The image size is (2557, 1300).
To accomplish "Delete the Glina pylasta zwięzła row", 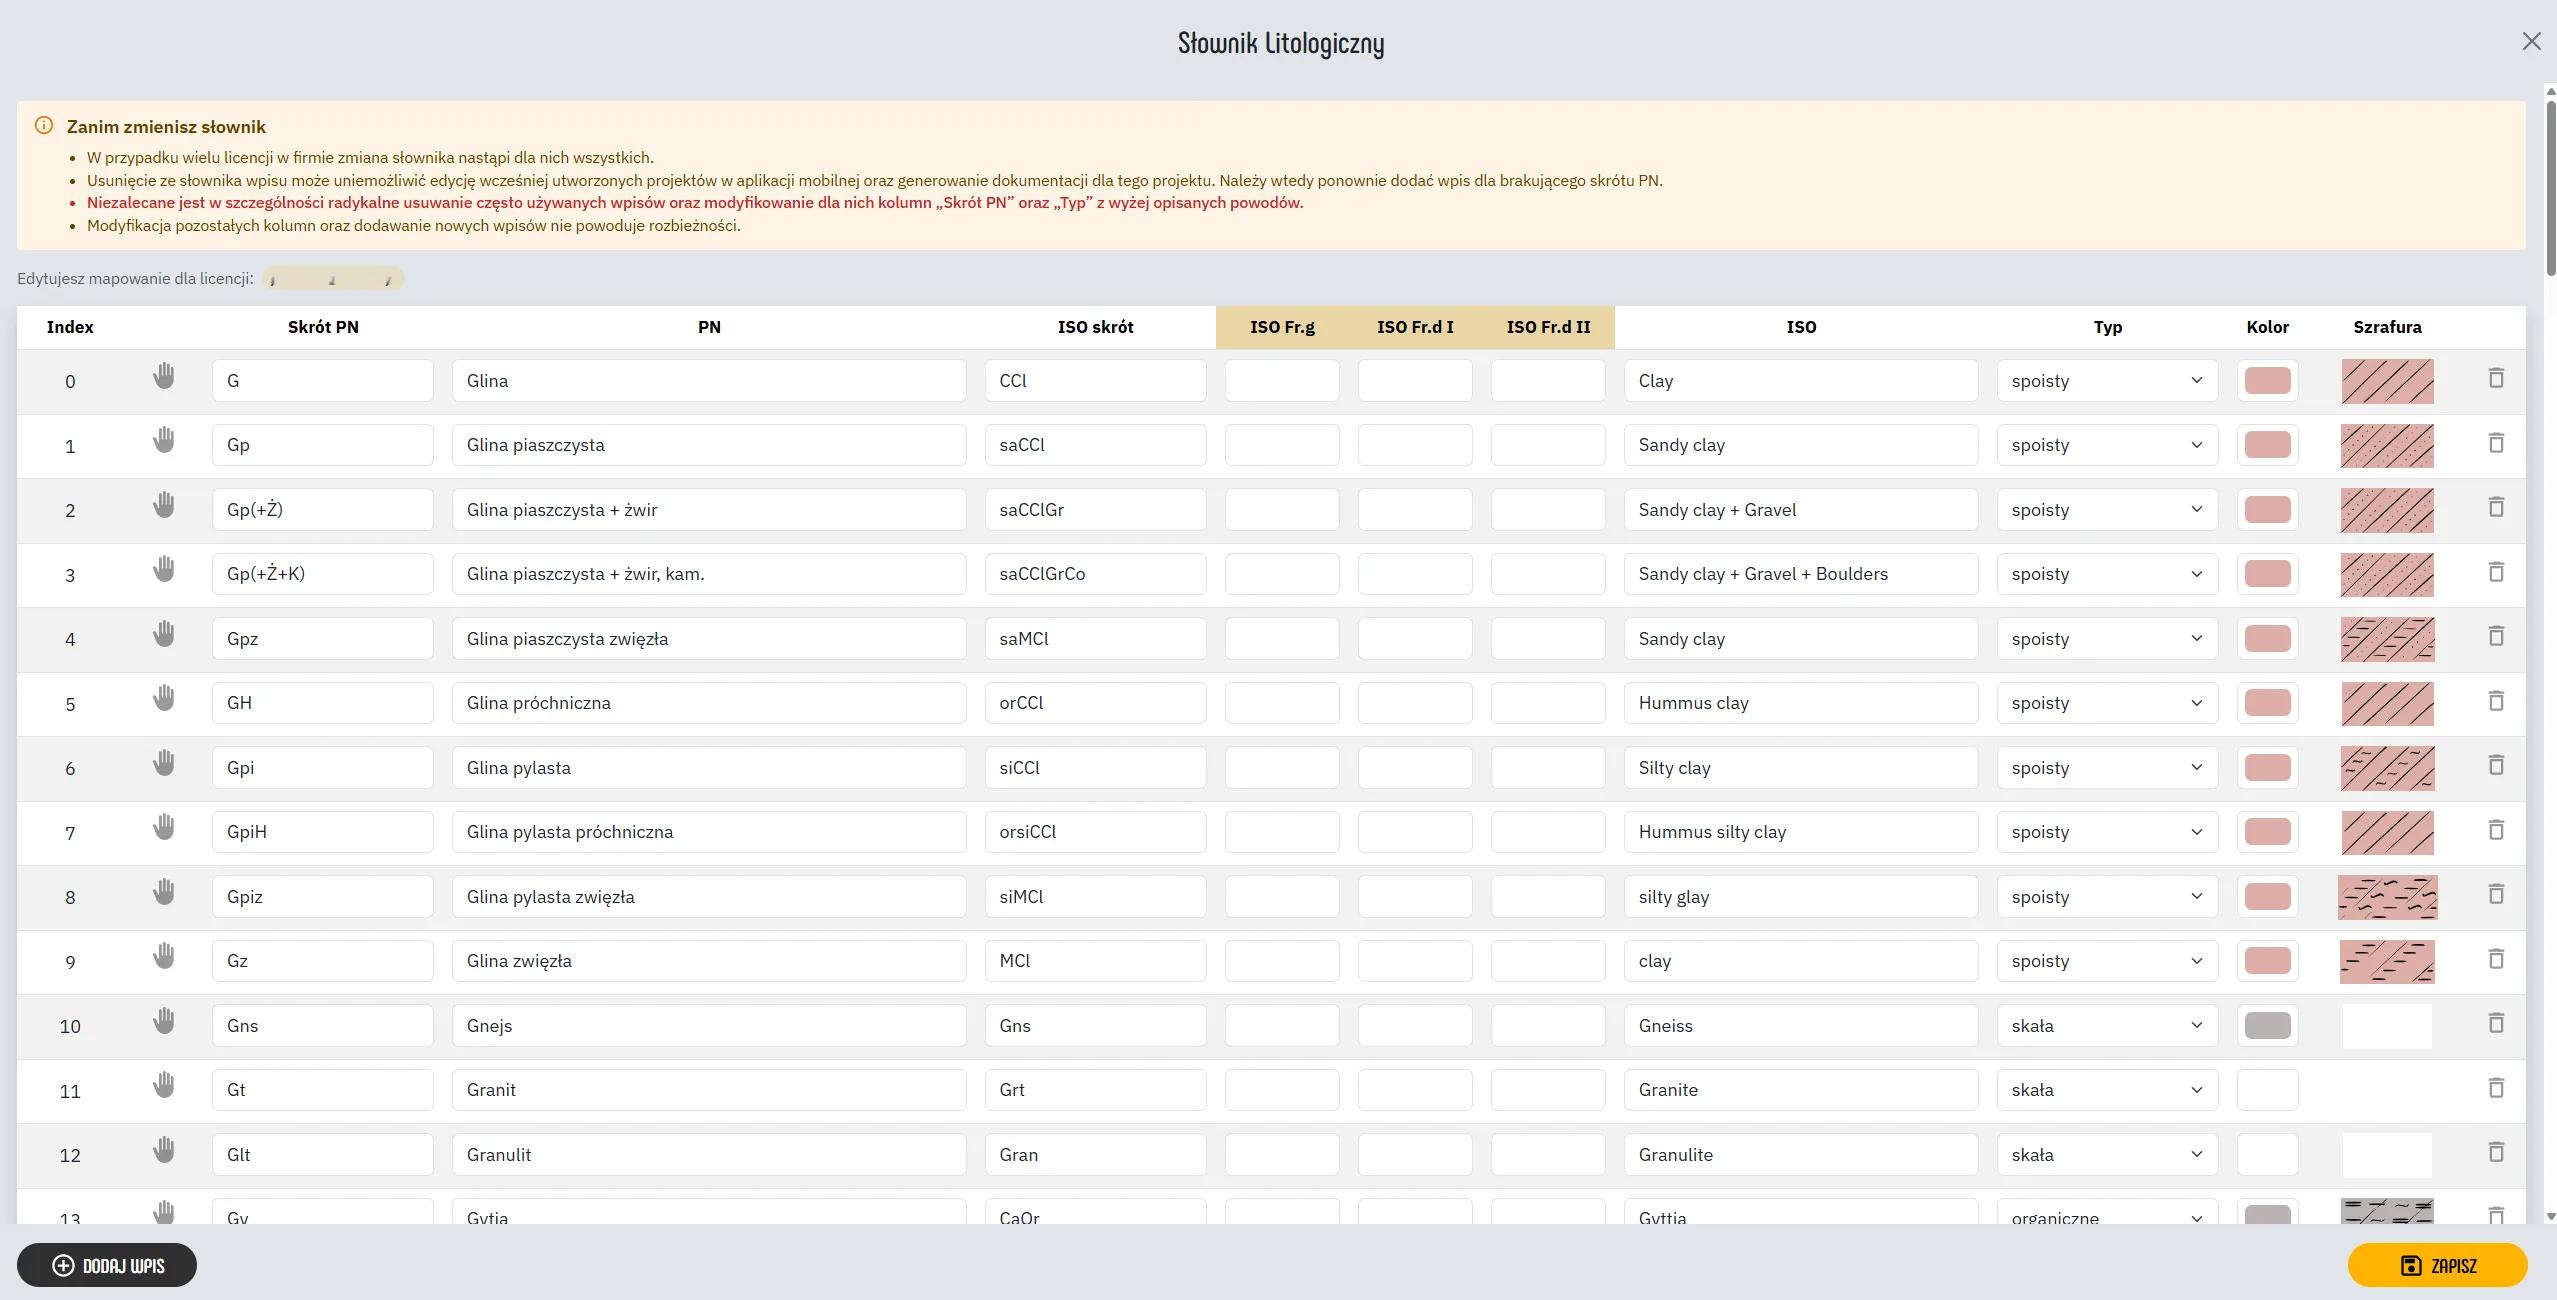I will pos(2496,894).
